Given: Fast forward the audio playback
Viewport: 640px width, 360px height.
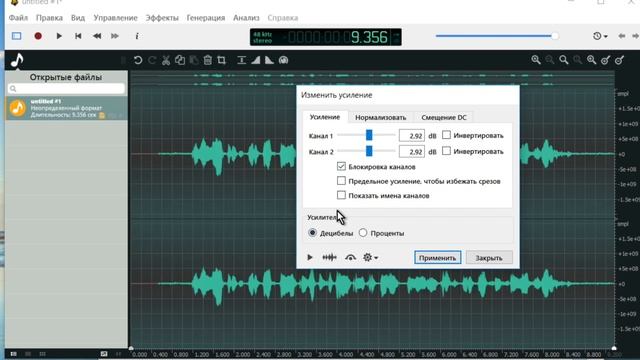Looking at the screenshot, I should 115,36.
